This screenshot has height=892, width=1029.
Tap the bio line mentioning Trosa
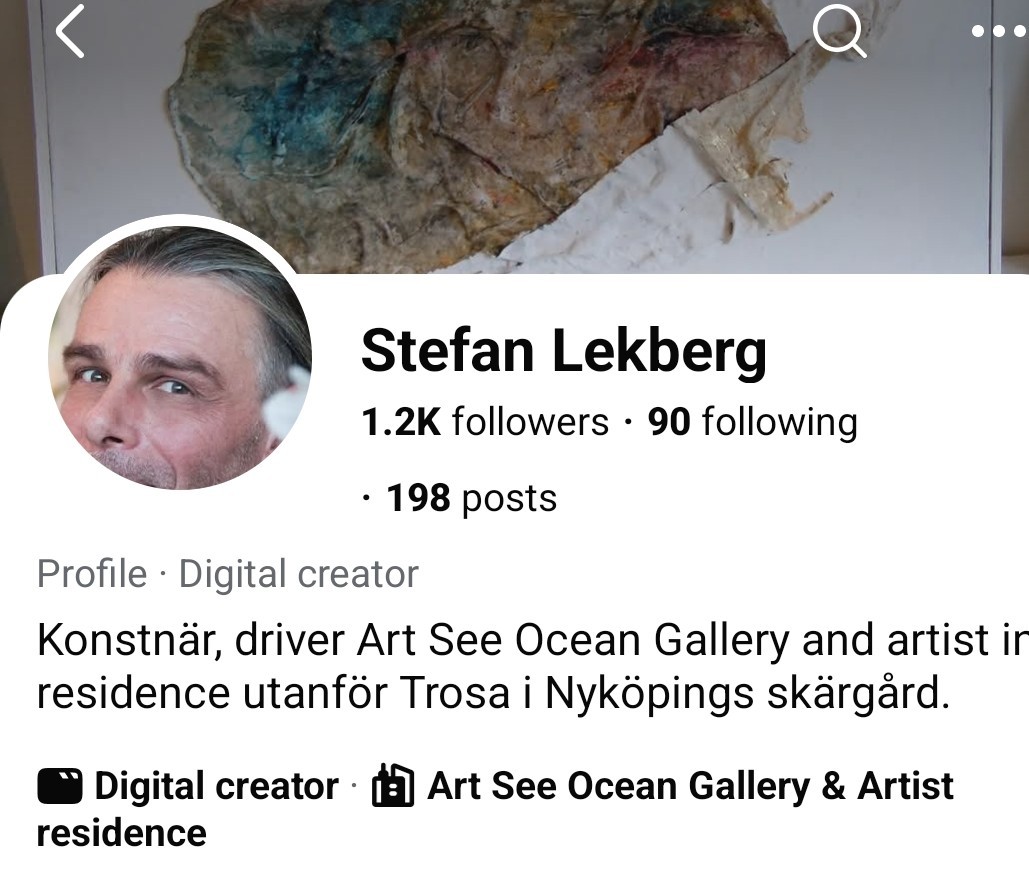click(x=494, y=693)
